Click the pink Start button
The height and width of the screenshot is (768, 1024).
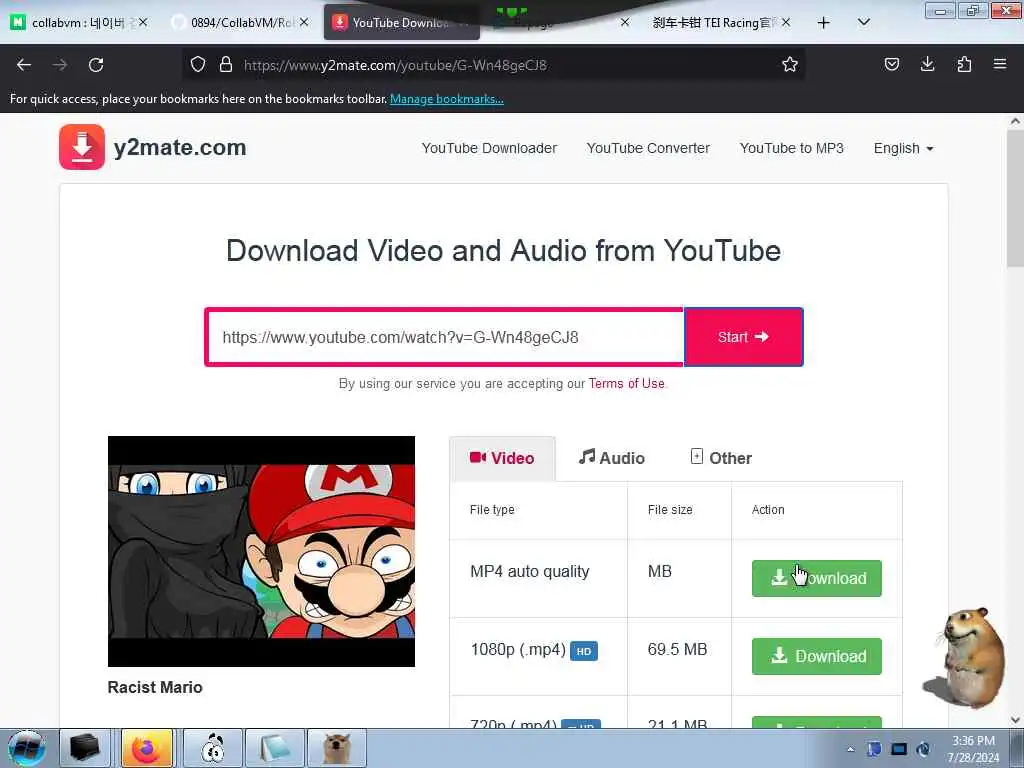coord(743,337)
